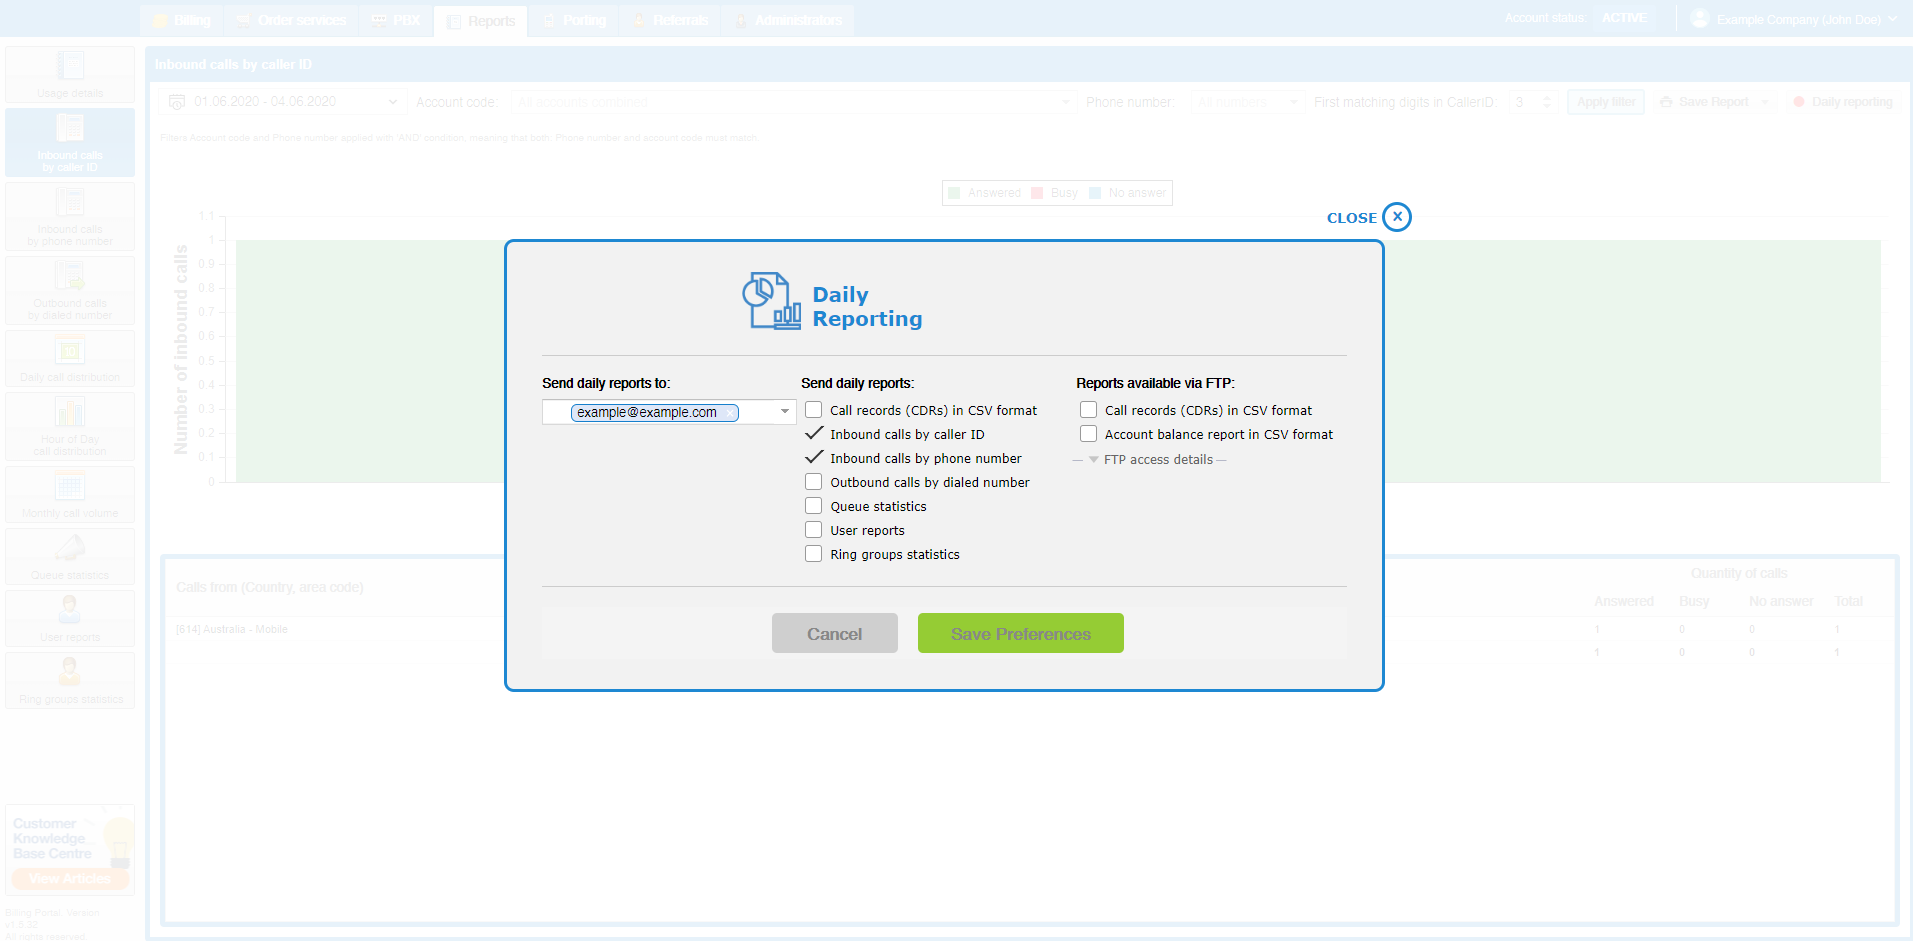The image size is (1913, 941).
Task: Uncheck Inbound calls by caller ID report
Action: tap(814, 434)
